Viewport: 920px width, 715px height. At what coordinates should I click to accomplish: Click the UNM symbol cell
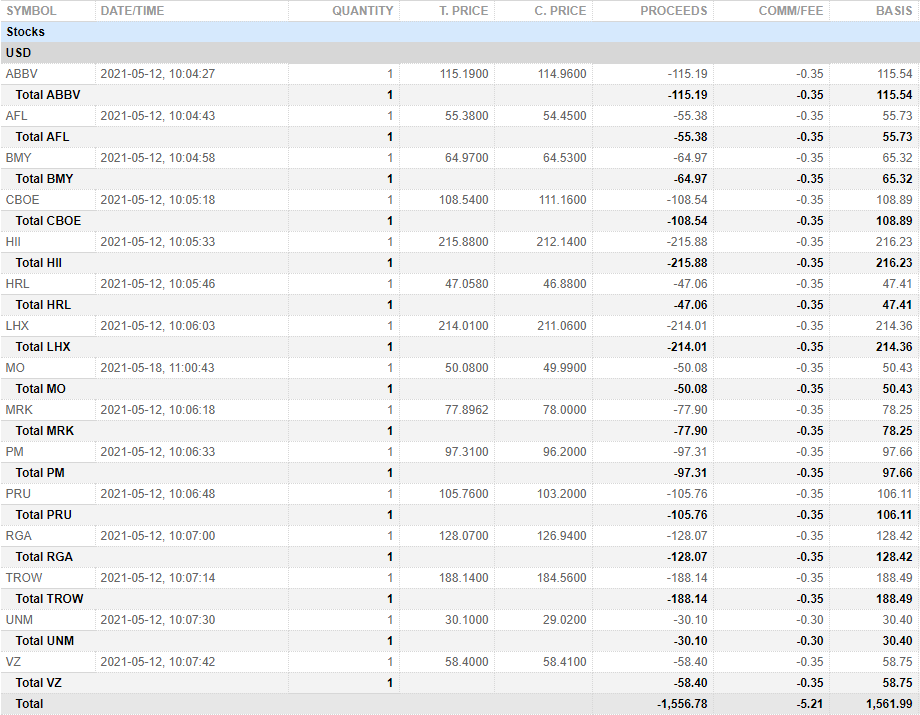click(19, 621)
